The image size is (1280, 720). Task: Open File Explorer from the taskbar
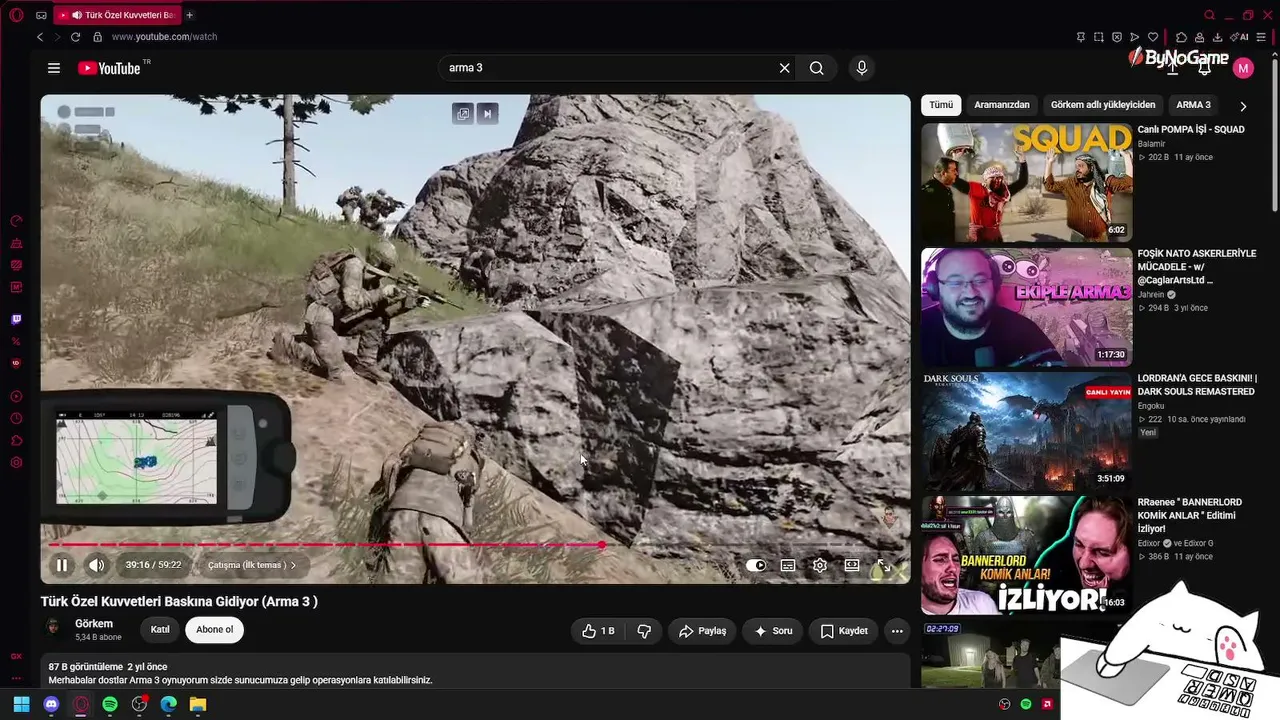point(198,704)
